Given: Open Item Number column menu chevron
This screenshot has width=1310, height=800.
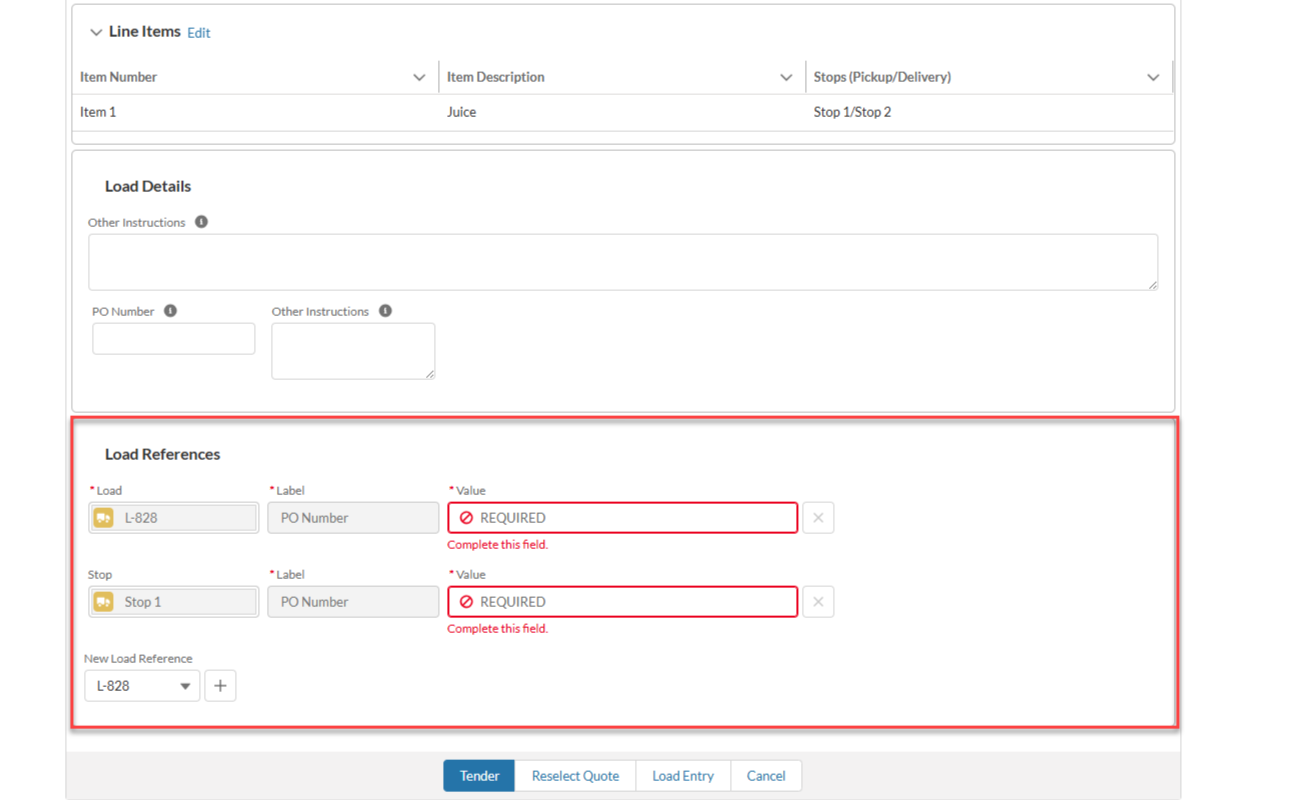Looking at the screenshot, I should [x=419, y=77].
